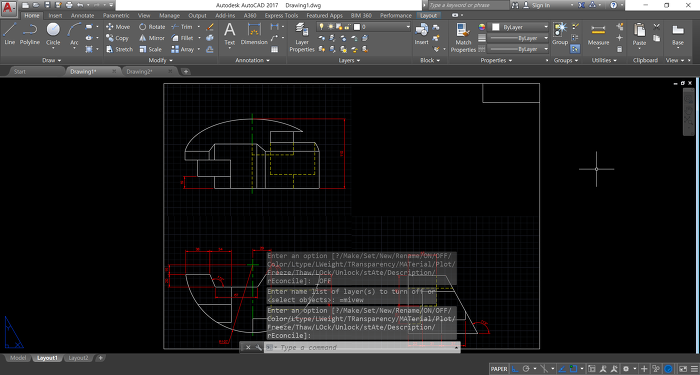Click the Mirror command
The width and height of the screenshot is (700, 375).
pos(152,38)
